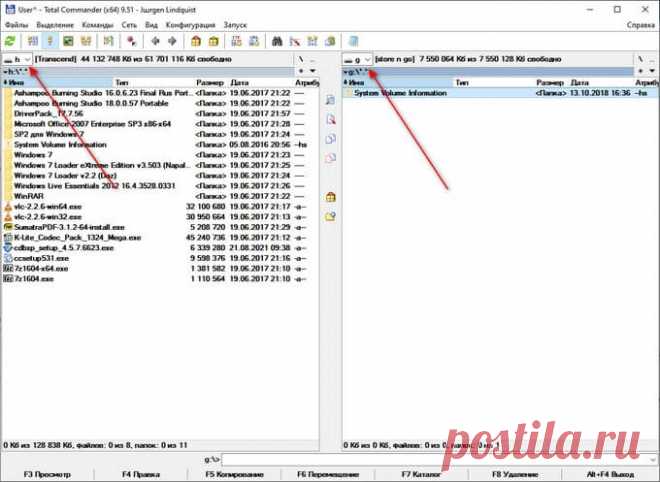Sort left panel by Дата column header
The image size is (660, 482).
(260, 83)
